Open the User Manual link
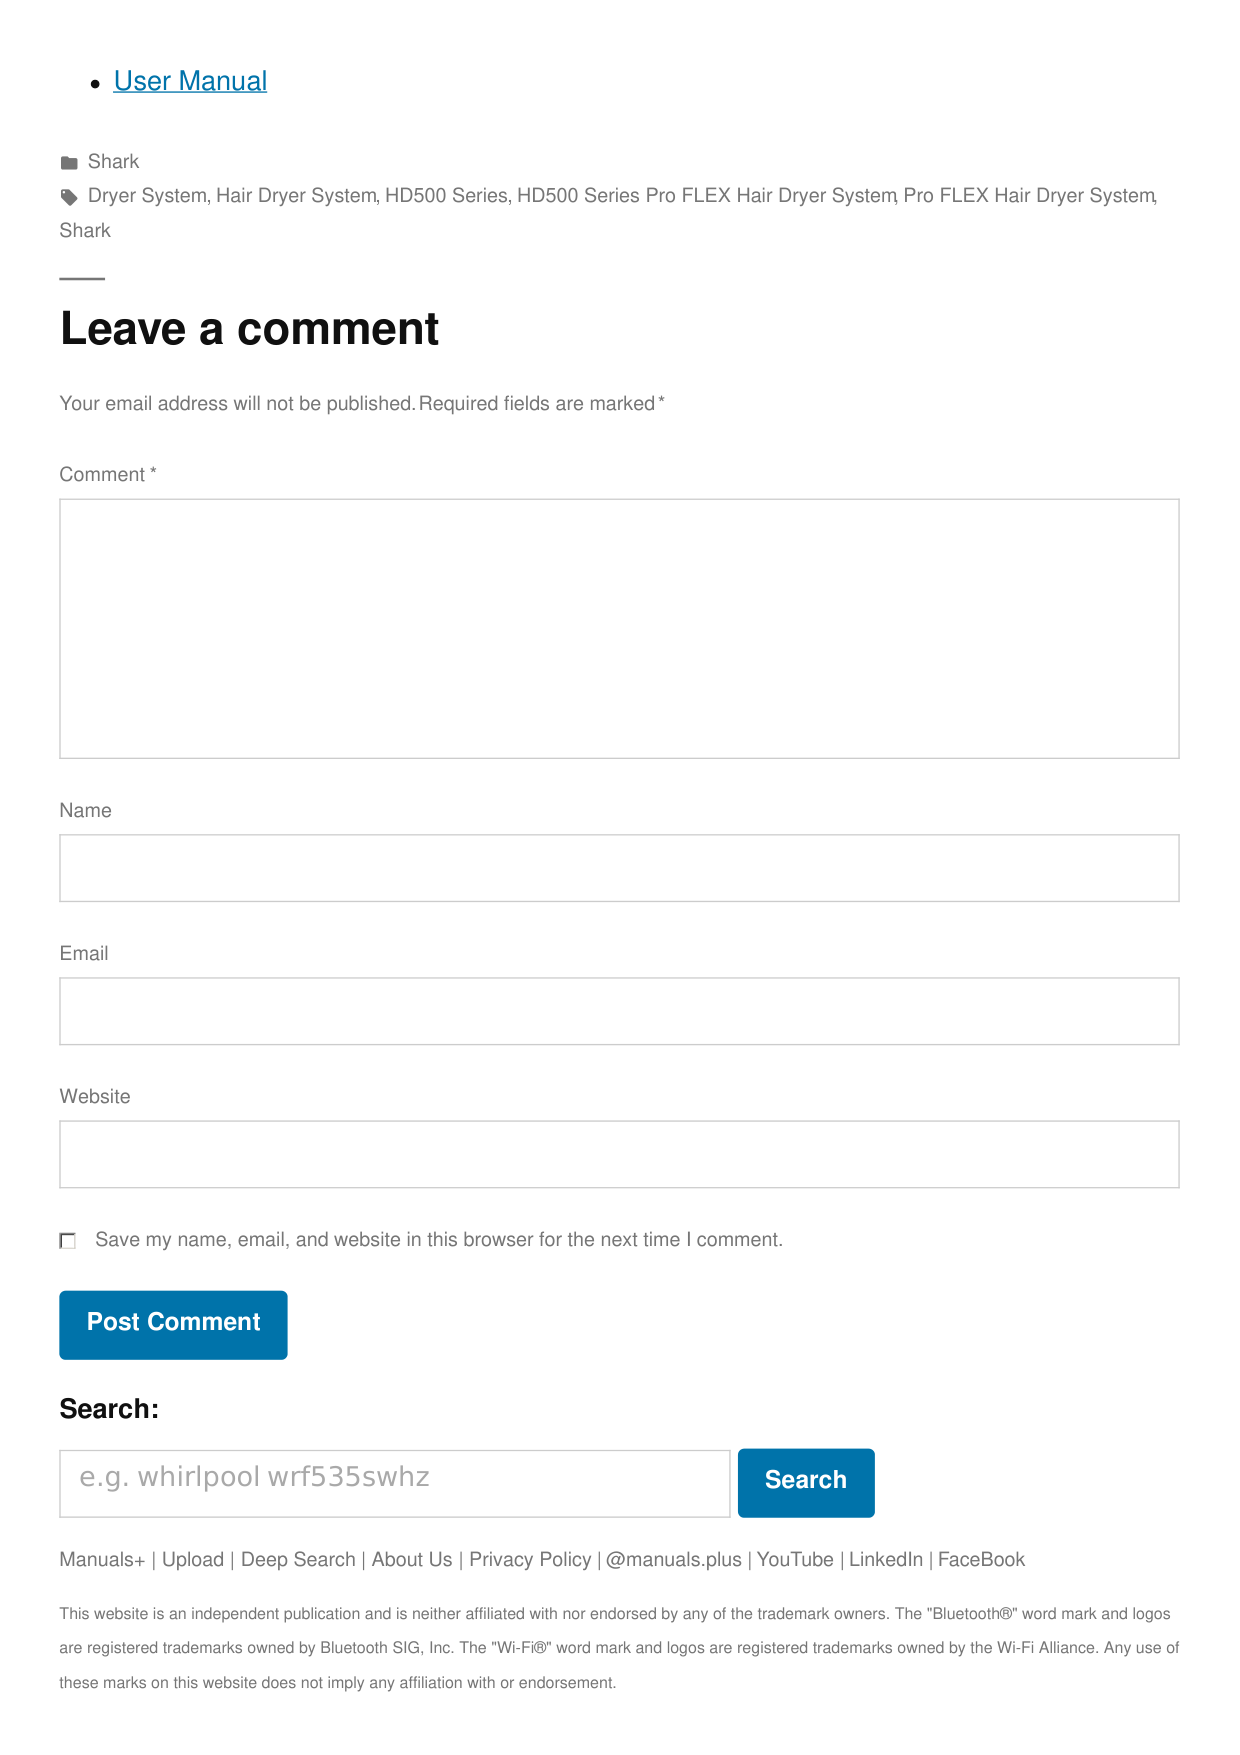1240x1755 pixels. pyautogui.click(x=190, y=81)
